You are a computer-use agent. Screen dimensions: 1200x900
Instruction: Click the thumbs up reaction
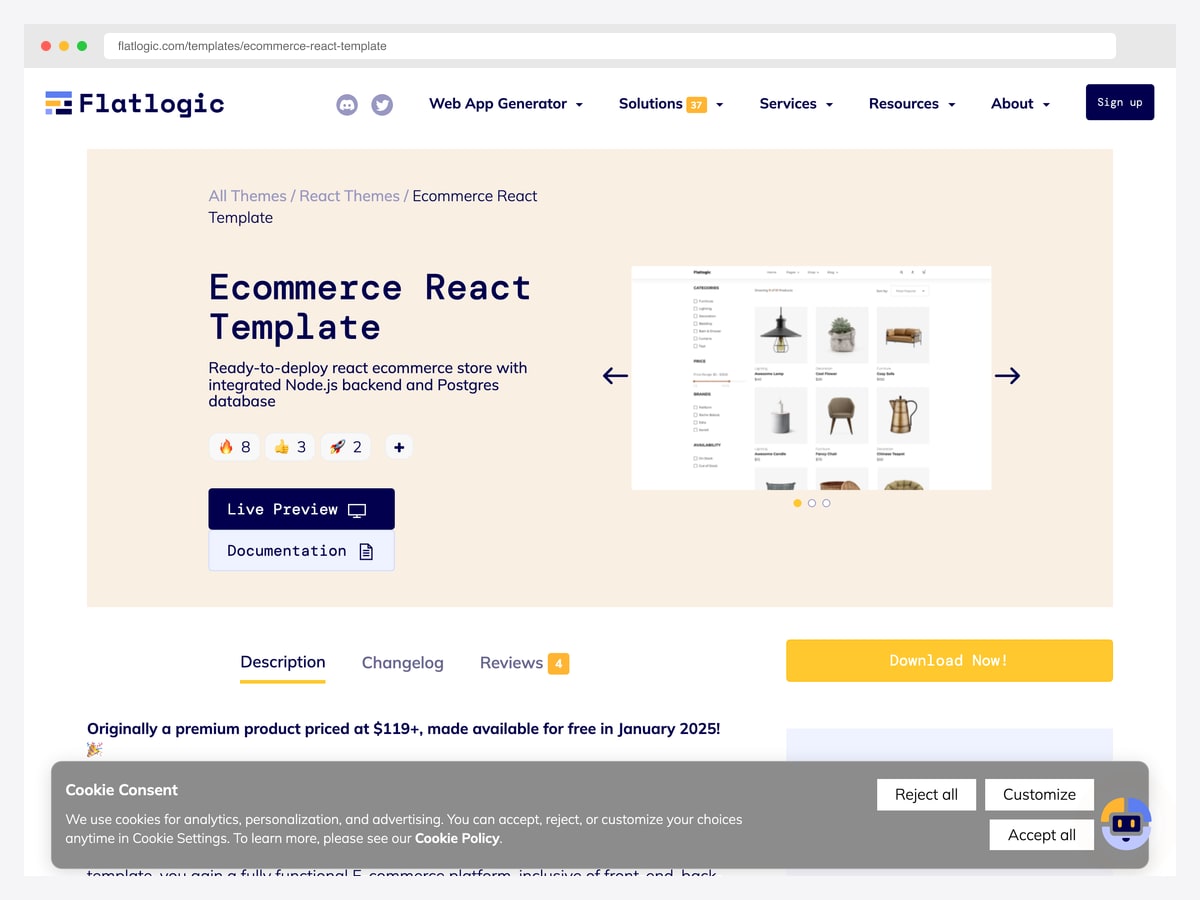pyautogui.click(x=290, y=447)
